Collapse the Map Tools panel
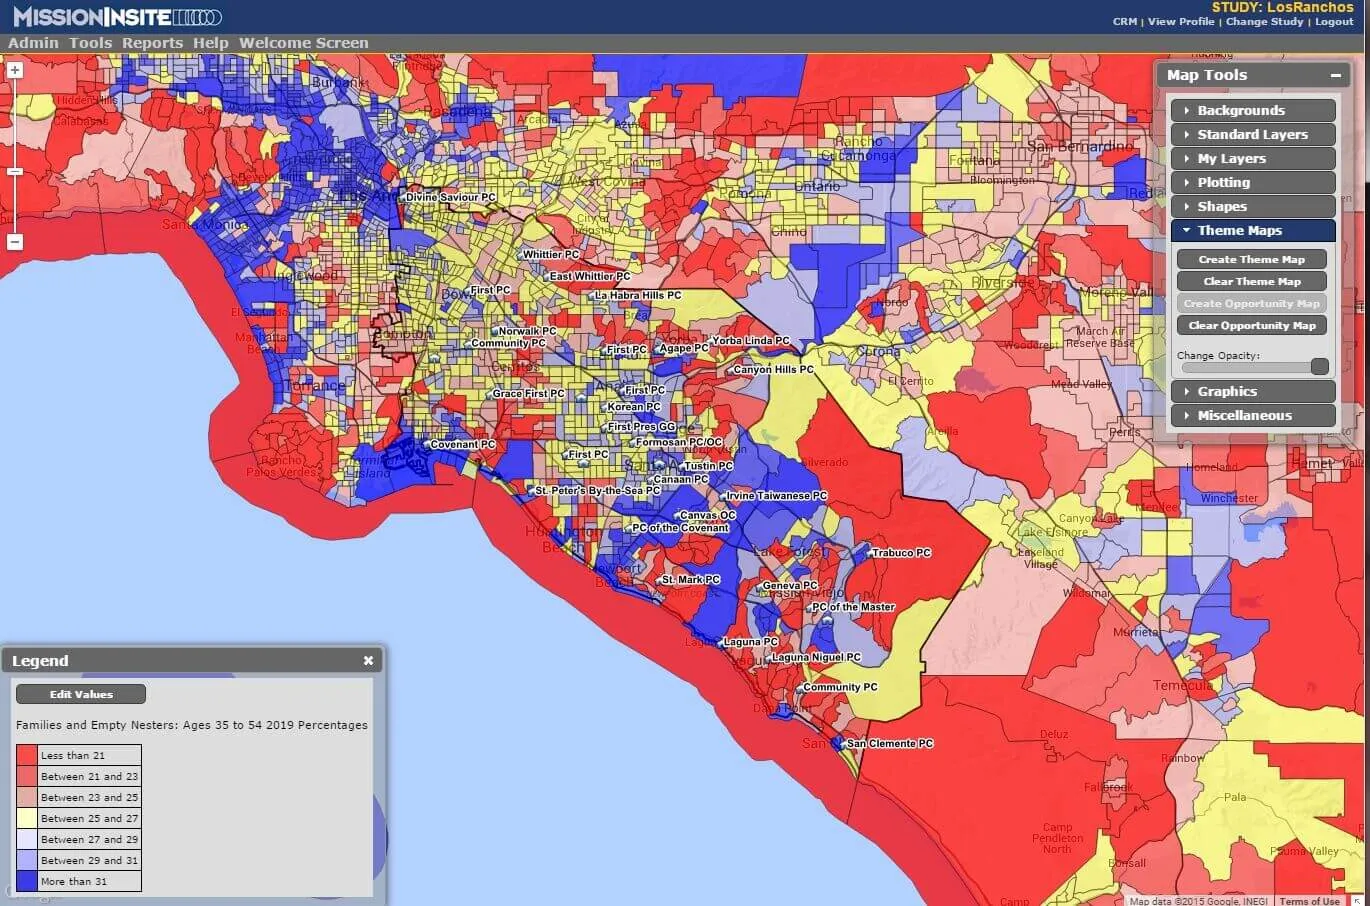The height and width of the screenshot is (906, 1370). click(1335, 76)
